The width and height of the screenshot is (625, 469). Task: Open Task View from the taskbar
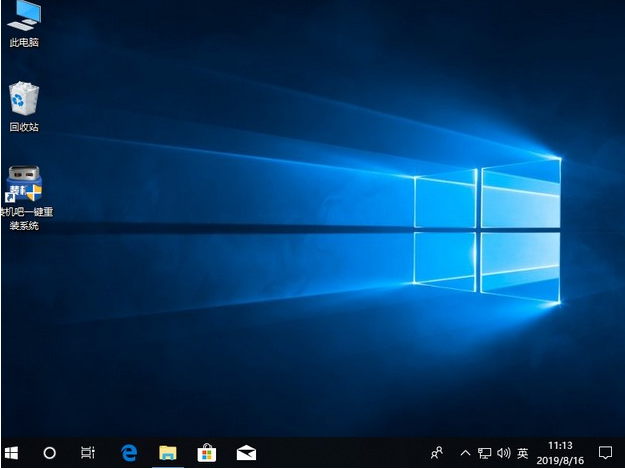point(88,453)
